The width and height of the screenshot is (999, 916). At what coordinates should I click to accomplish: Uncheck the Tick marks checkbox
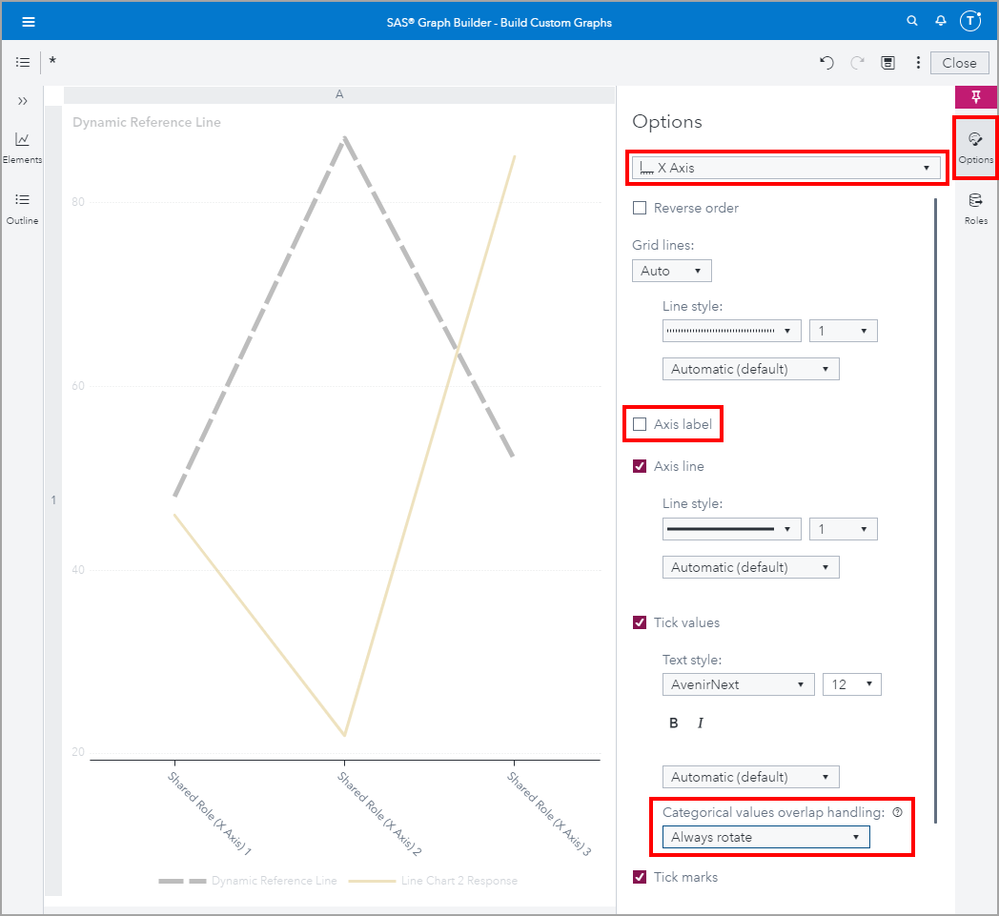tap(640, 877)
